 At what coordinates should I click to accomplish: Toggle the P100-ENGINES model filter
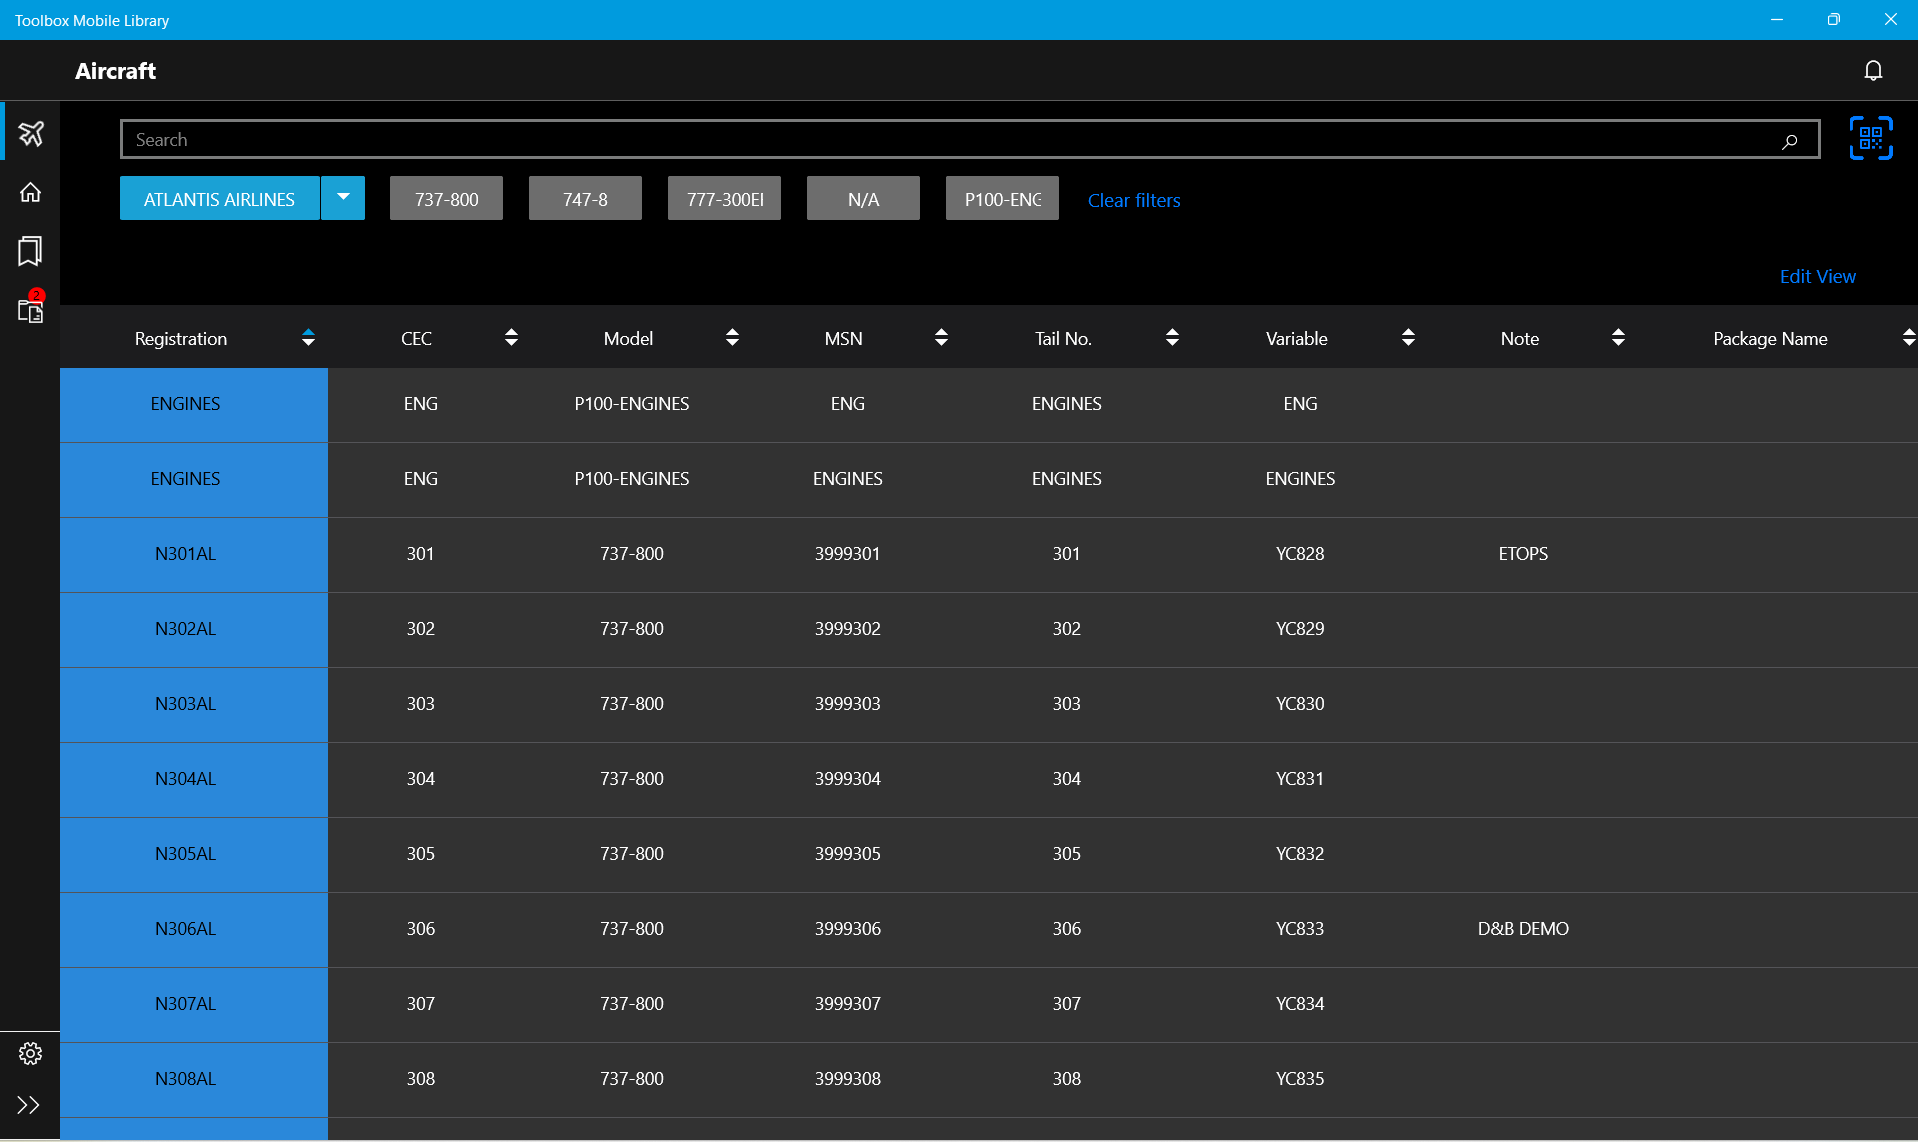pyautogui.click(x=1002, y=199)
